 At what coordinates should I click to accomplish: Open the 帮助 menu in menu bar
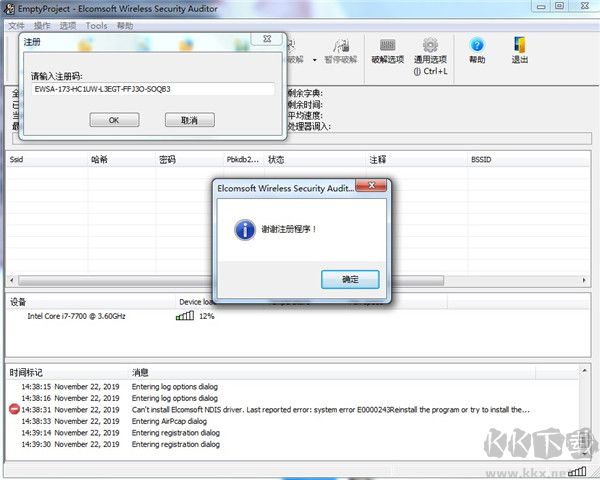click(125, 26)
